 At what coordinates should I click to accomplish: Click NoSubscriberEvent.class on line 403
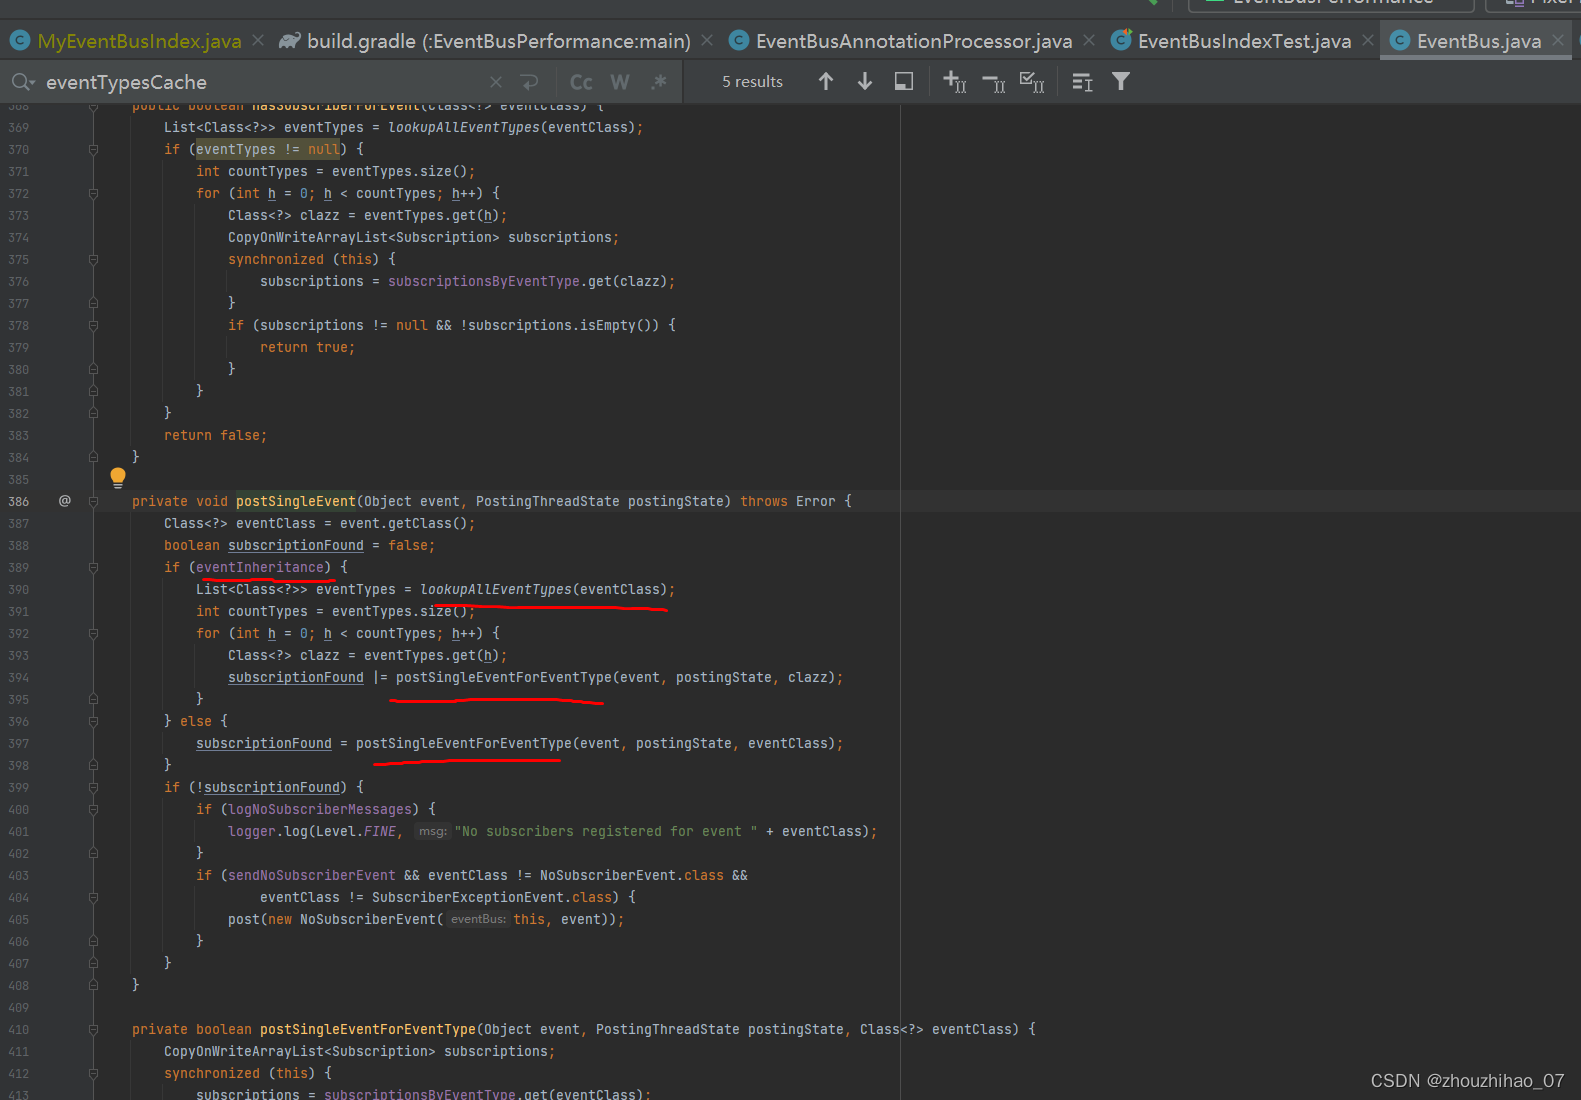(x=632, y=875)
